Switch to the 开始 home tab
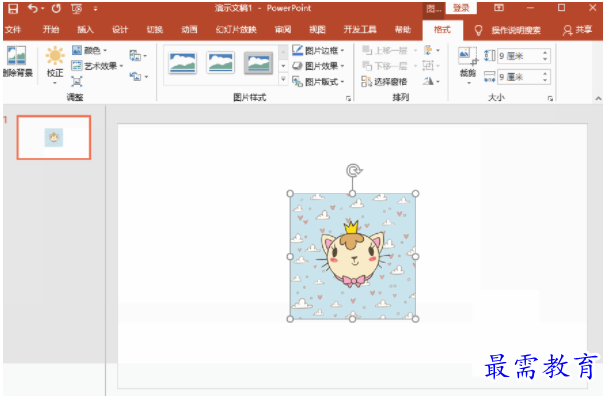Image resolution: width=606 pixels, height=398 pixels. tap(51, 30)
